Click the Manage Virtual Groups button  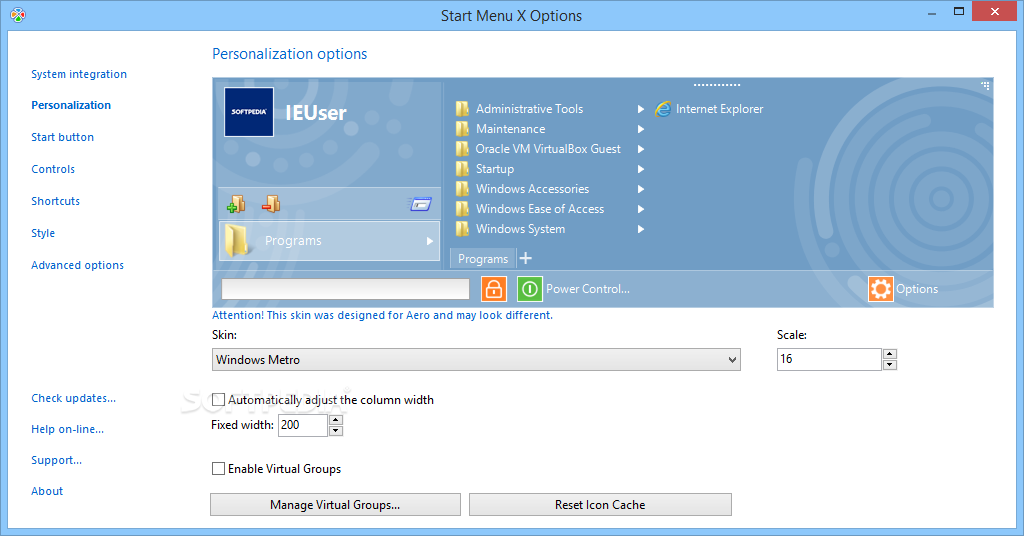[335, 505]
